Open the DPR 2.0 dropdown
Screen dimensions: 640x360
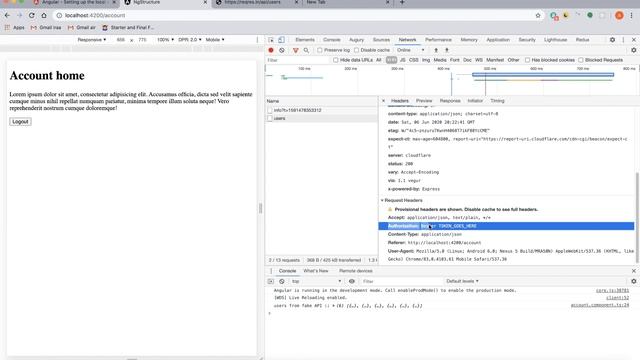tap(190, 40)
